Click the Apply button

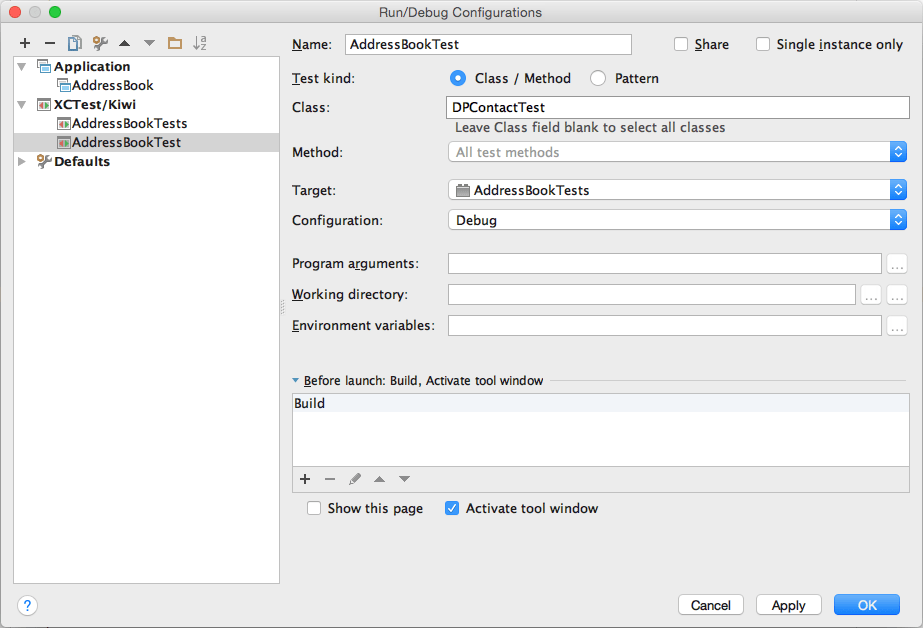tap(788, 605)
